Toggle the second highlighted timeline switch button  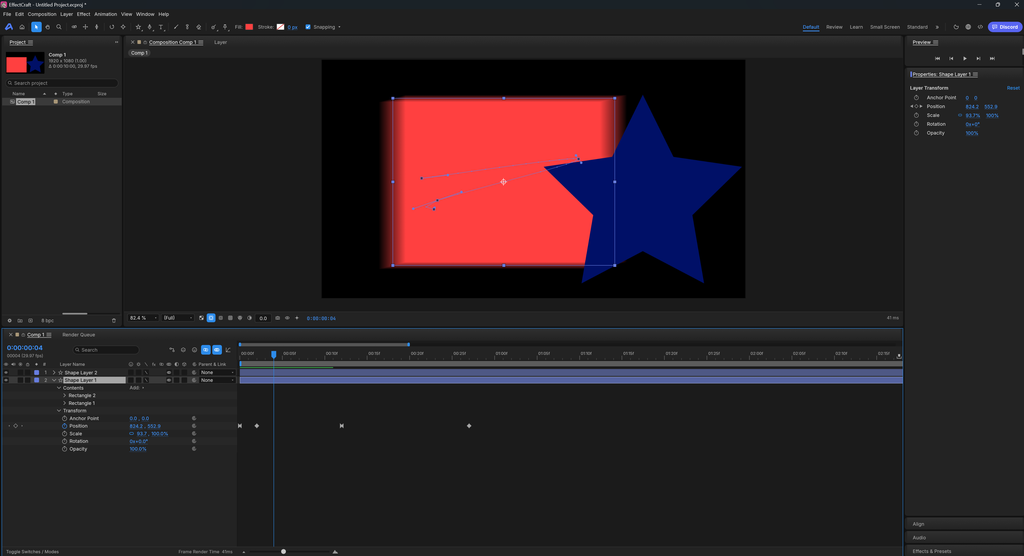217,350
